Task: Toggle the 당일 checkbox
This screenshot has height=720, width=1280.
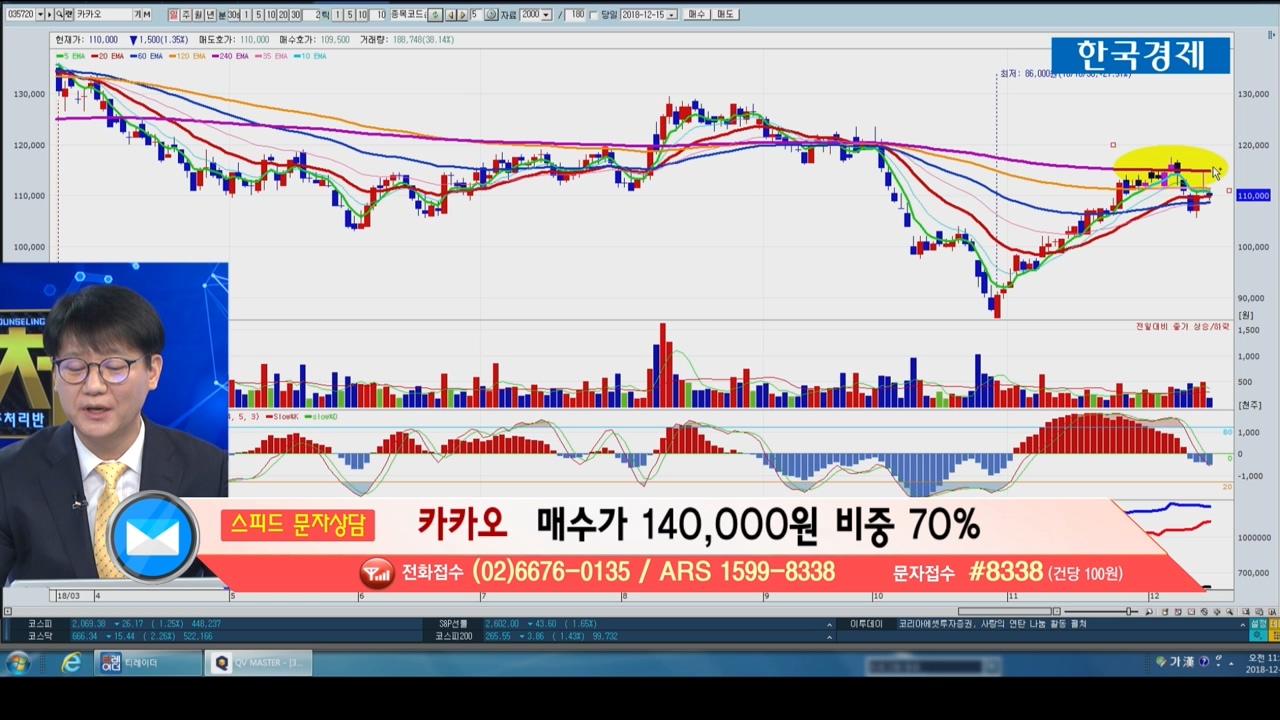Action: pyautogui.click(x=594, y=15)
